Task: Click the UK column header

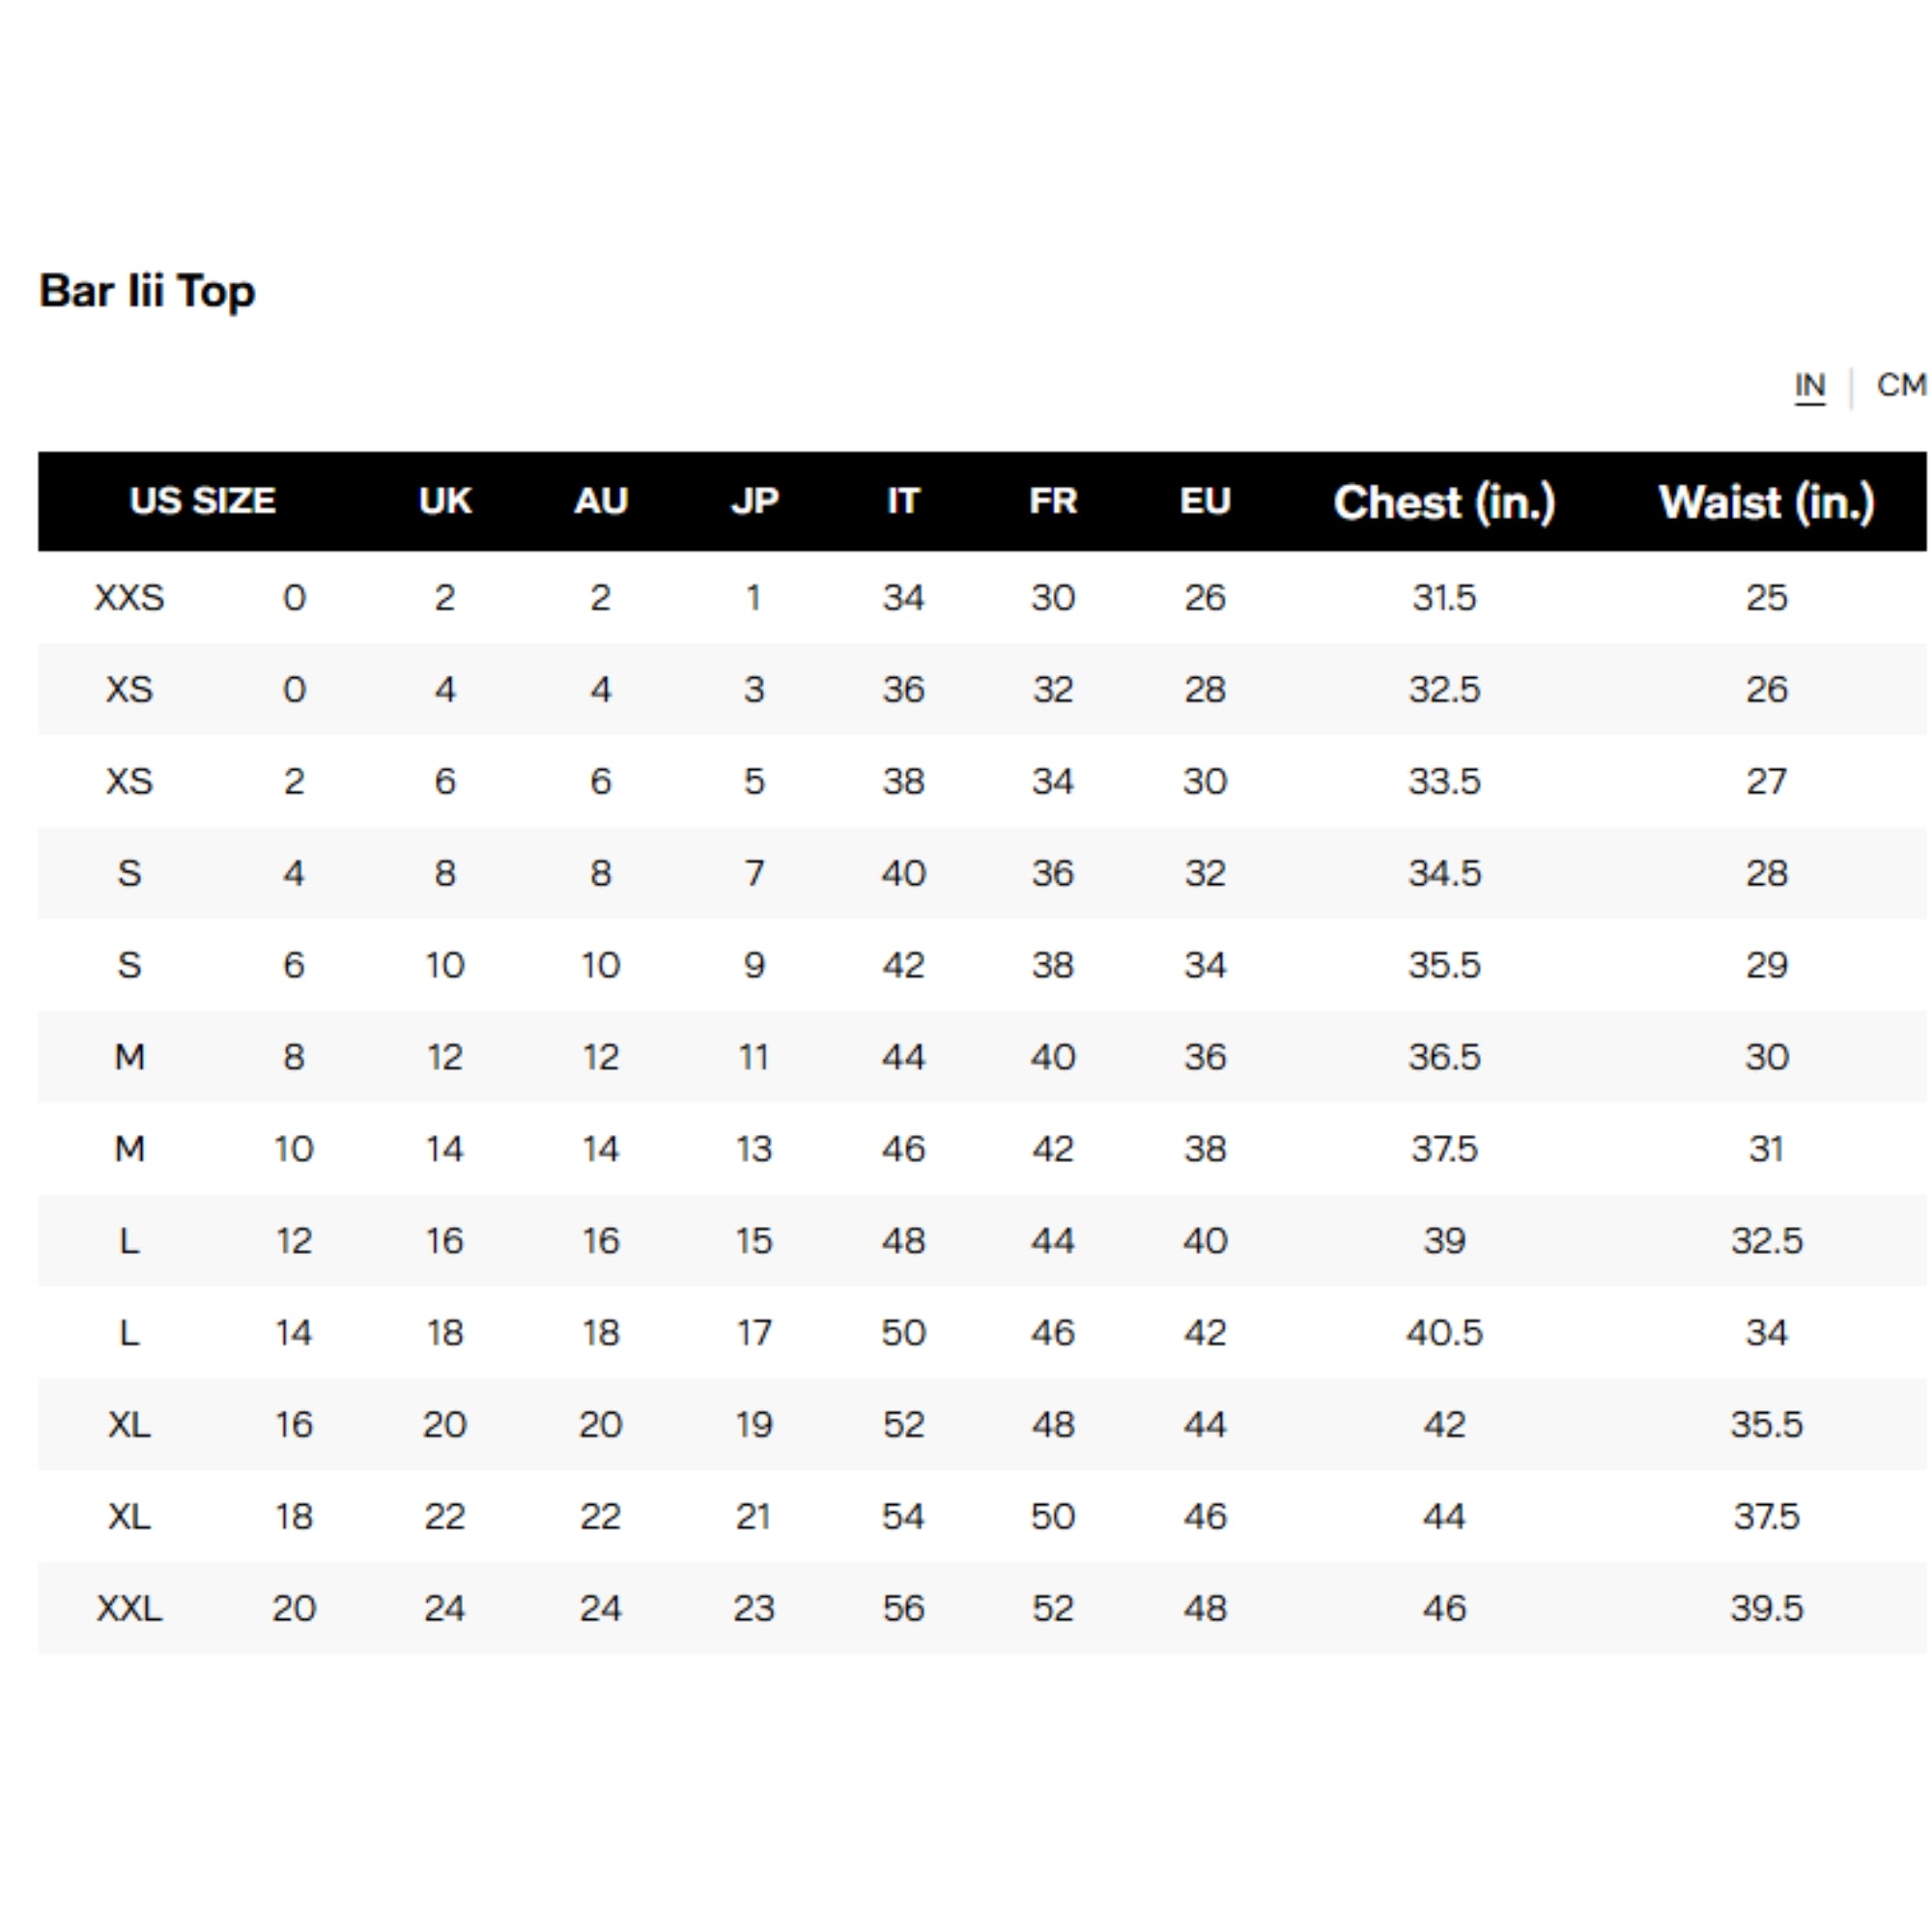Action: 445,501
